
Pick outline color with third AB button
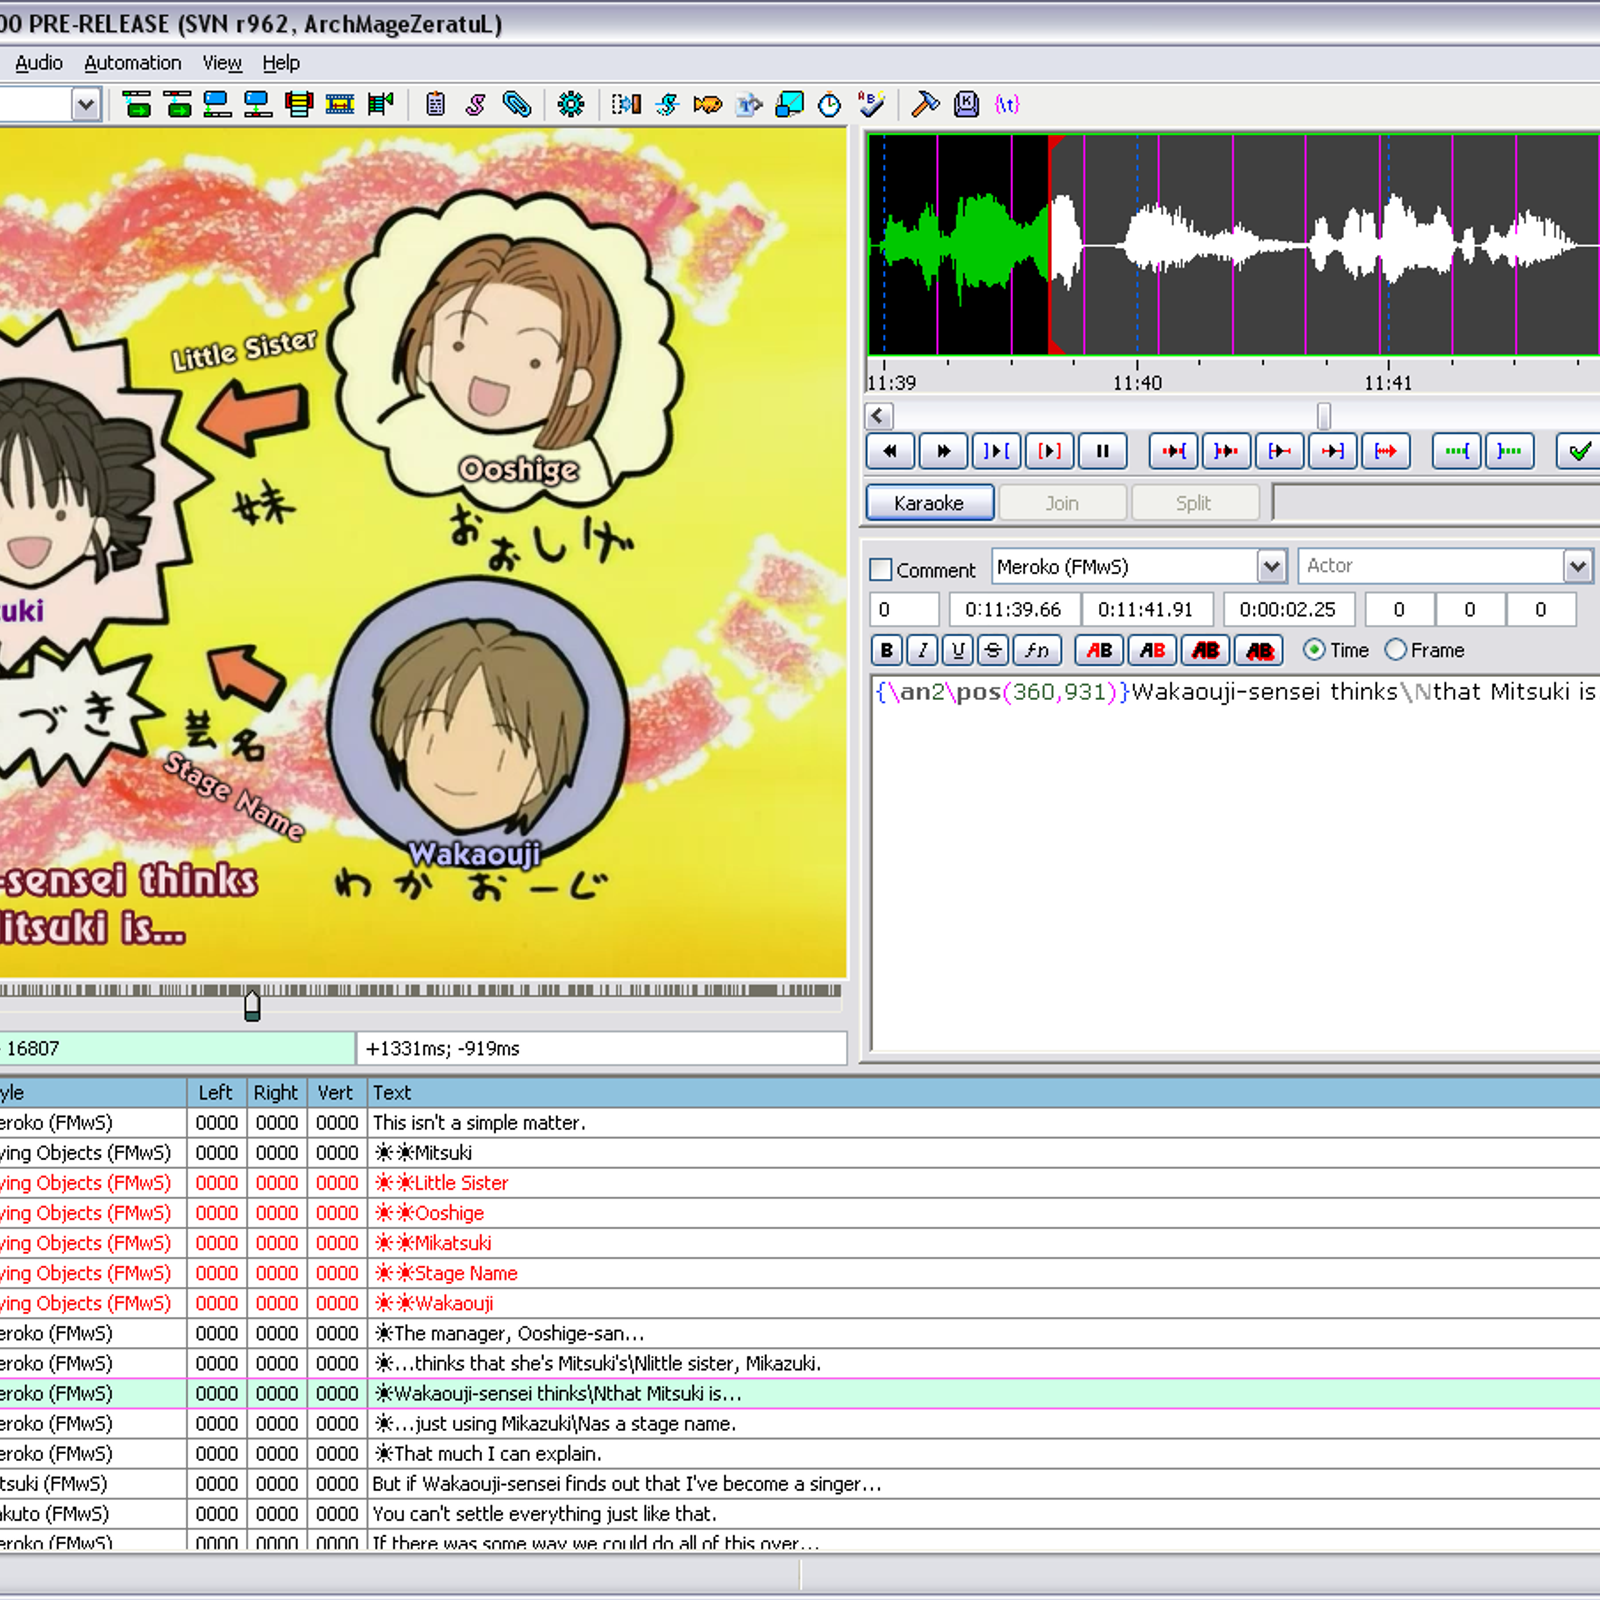[1205, 650]
